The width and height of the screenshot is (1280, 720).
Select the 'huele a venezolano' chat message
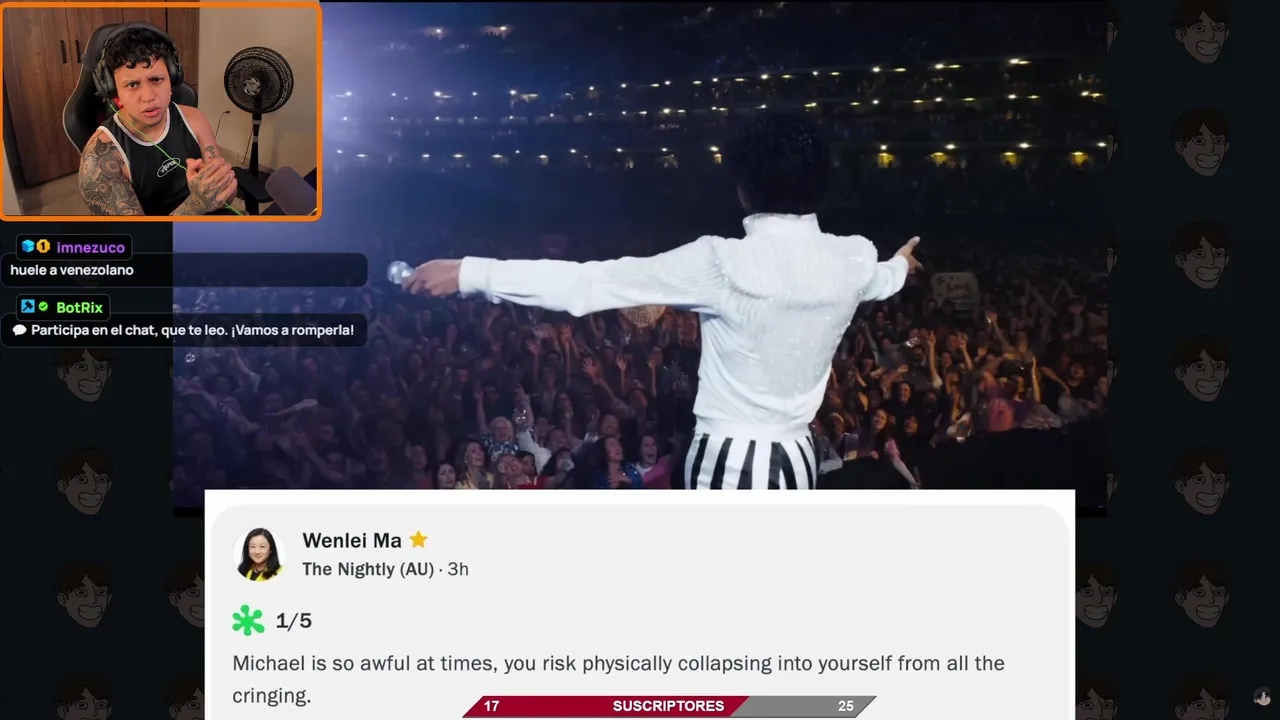(x=72, y=270)
